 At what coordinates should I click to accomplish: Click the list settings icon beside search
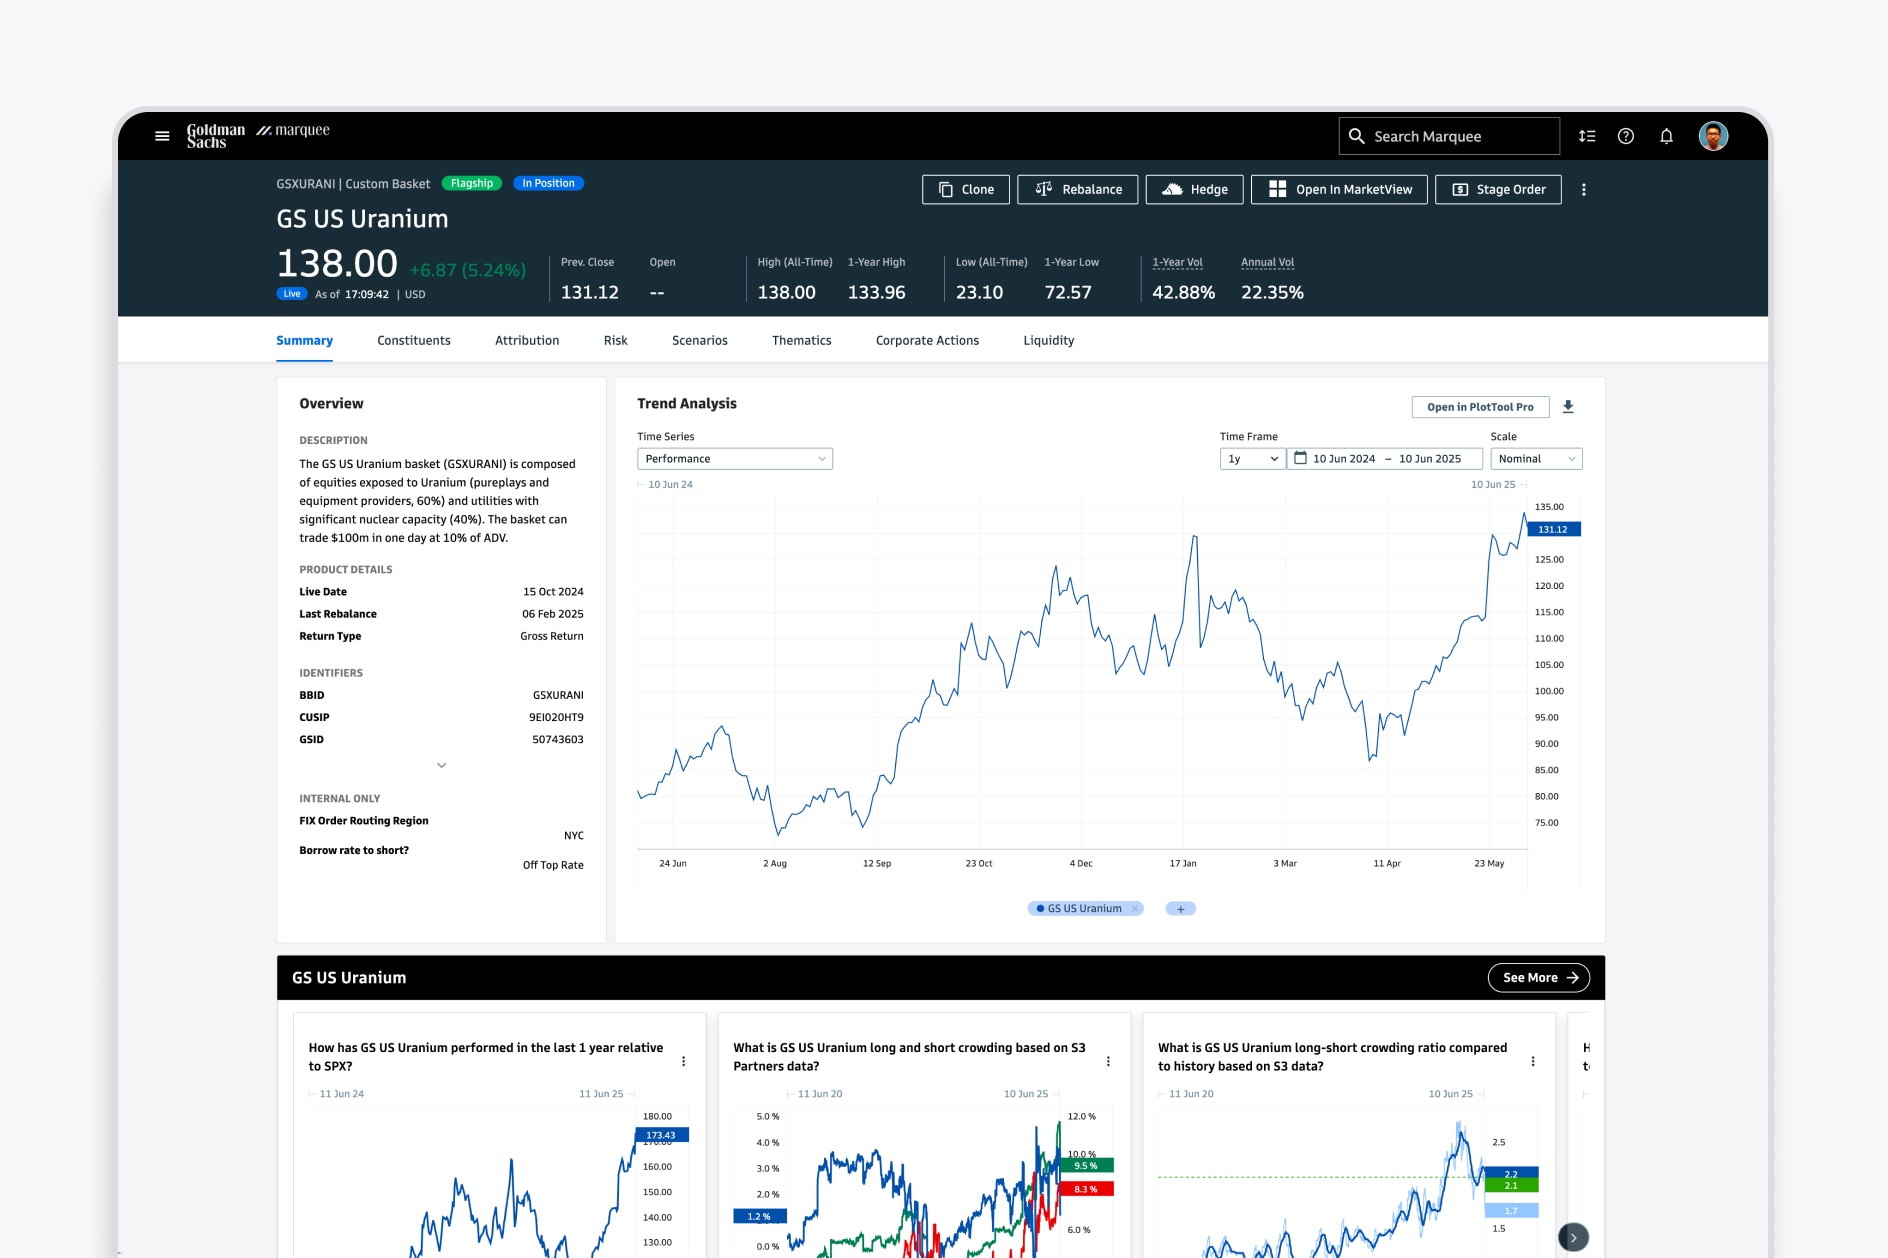coord(1587,136)
